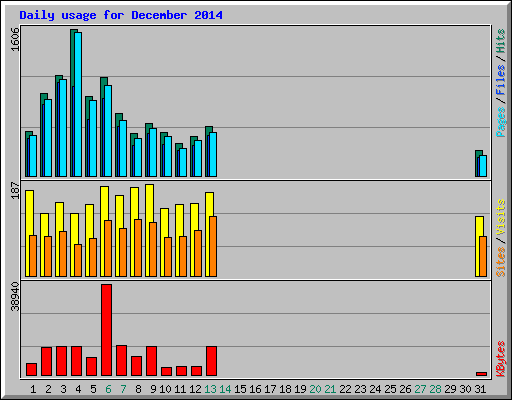Click green day label 14 on x-axis

click(x=225, y=389)
